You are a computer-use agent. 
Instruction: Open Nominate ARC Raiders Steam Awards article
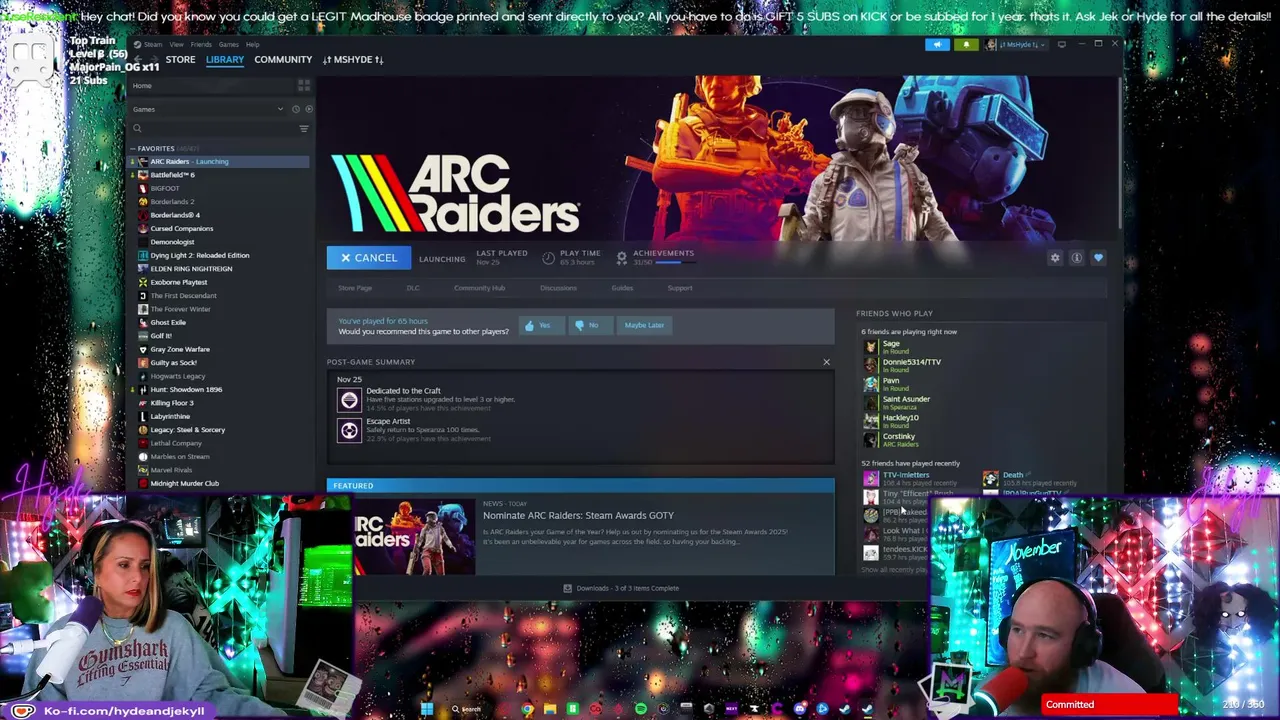tap(578, 516)
